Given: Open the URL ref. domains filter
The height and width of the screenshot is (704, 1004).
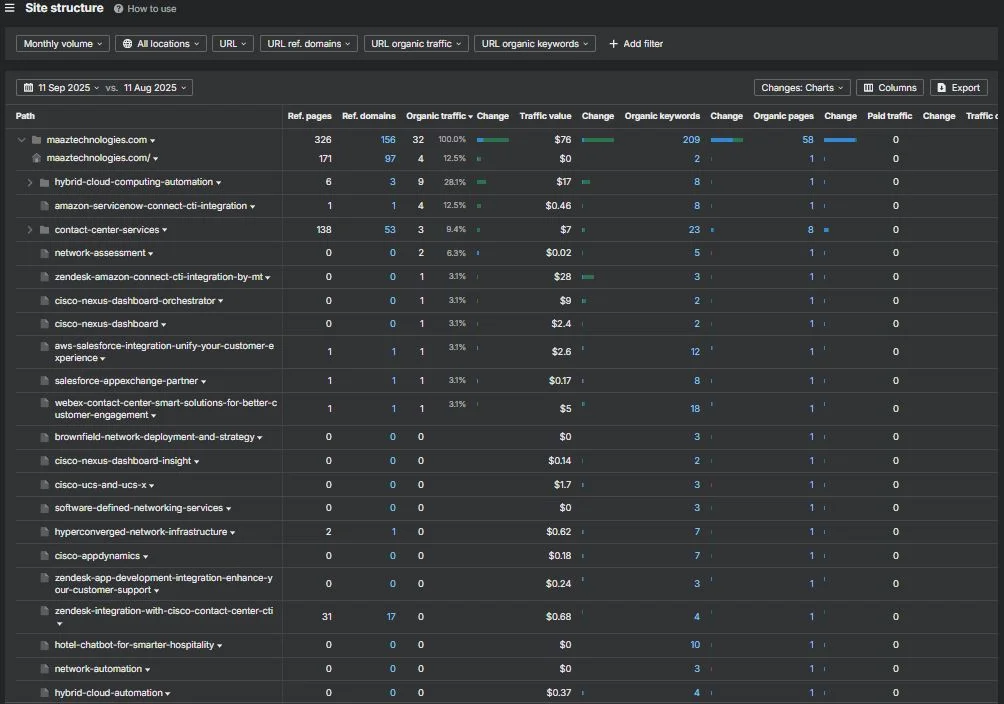Looking at the screenshot, I should click(309, 44).
